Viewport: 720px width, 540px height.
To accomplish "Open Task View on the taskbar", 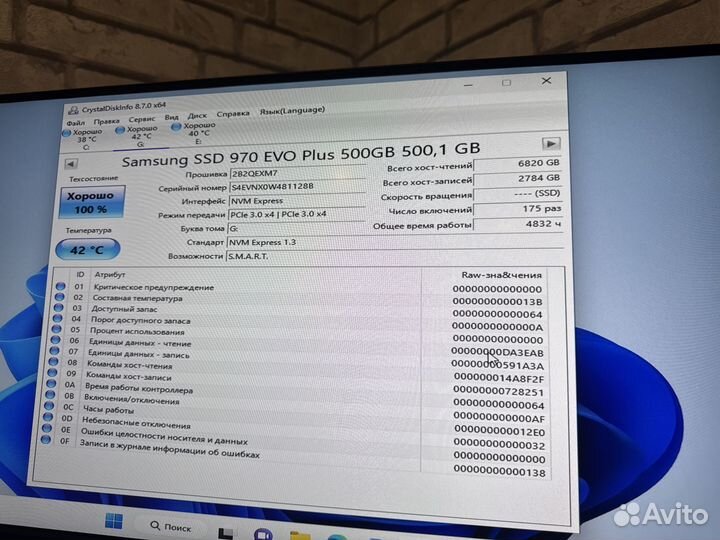I will [x=225, y=534].
